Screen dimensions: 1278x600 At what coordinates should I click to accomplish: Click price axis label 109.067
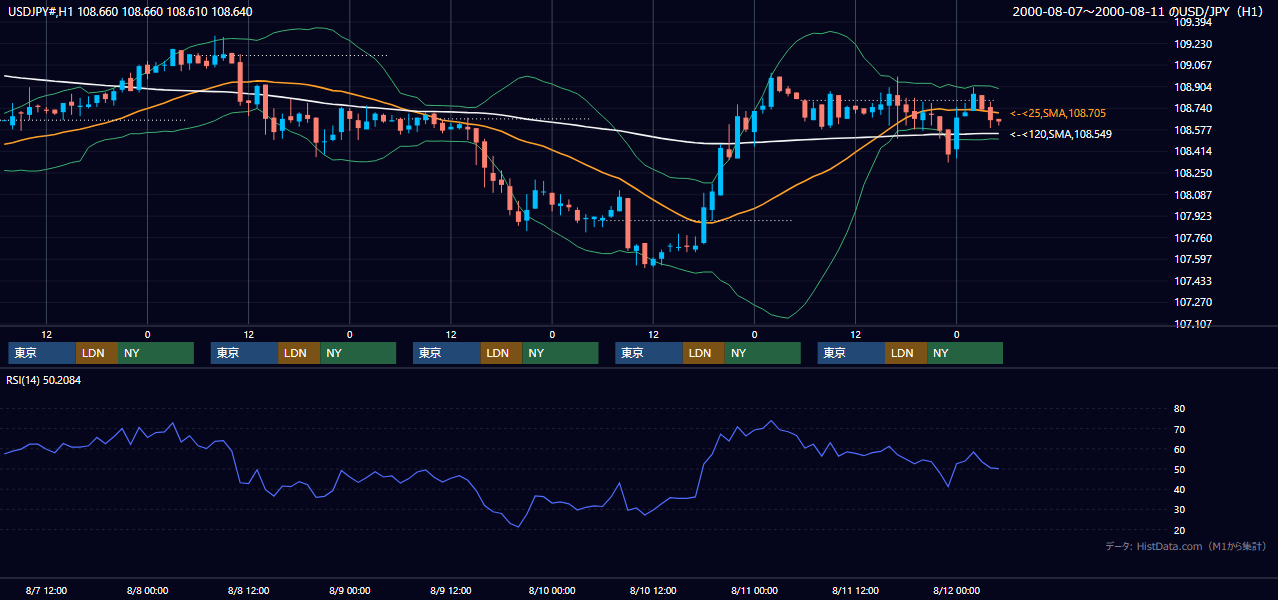(x=1192, y=65)
